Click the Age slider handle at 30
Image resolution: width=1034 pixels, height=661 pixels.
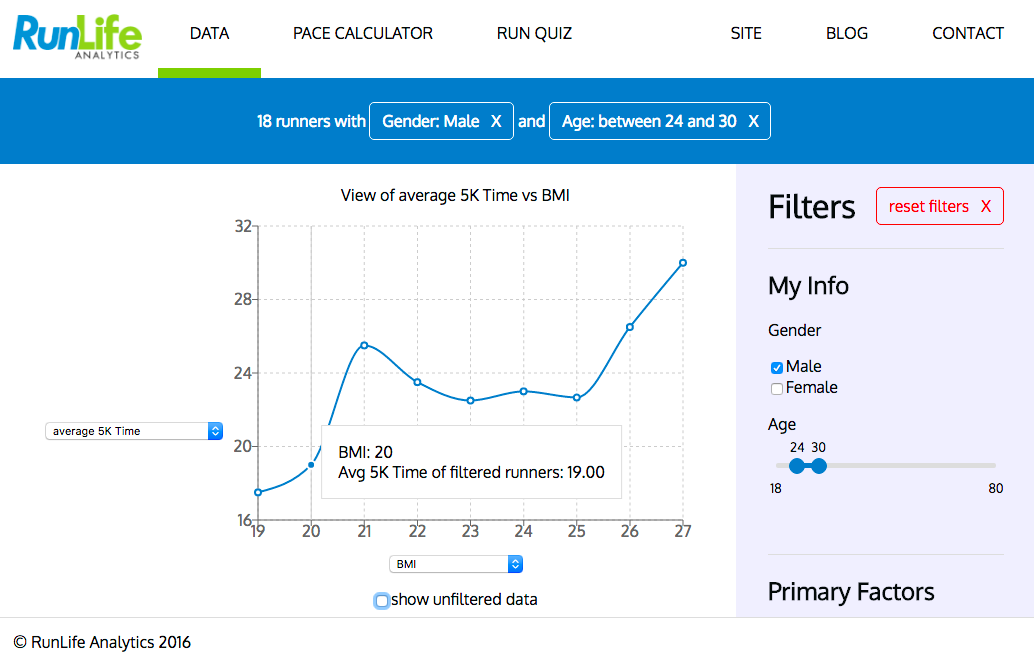(x=818, y=466)
